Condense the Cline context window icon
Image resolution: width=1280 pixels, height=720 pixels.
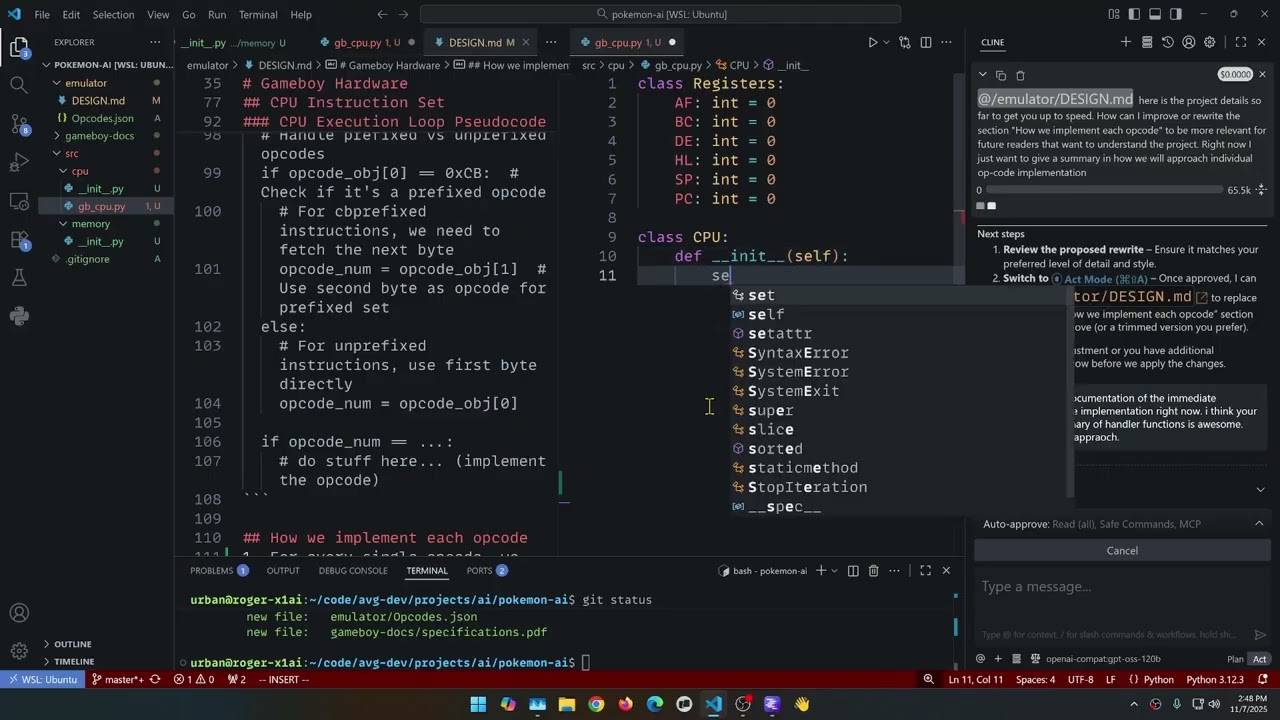click(x=1261, y=190)
